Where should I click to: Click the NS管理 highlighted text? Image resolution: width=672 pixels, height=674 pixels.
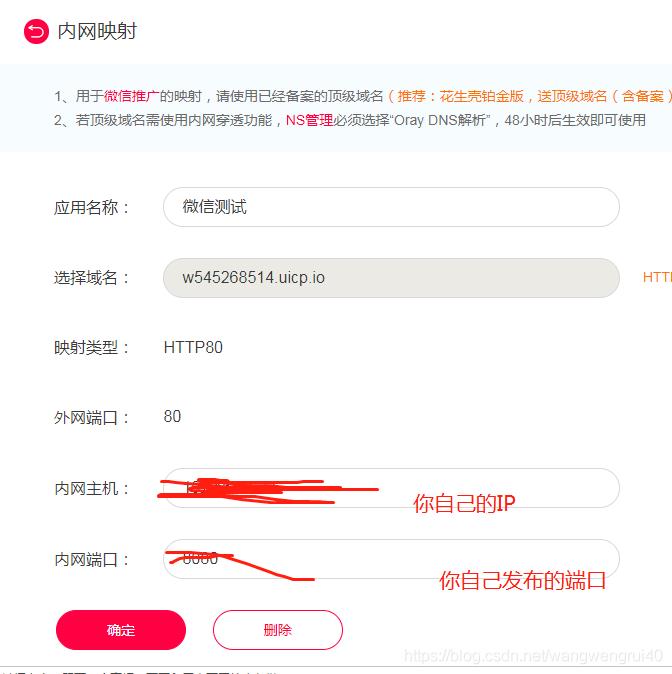pos(309,121)
